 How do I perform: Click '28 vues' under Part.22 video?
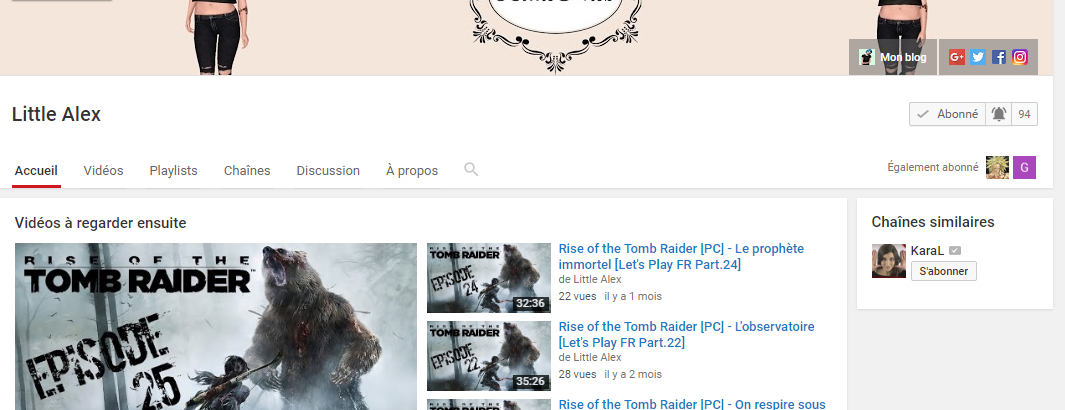tap(577, 375)
